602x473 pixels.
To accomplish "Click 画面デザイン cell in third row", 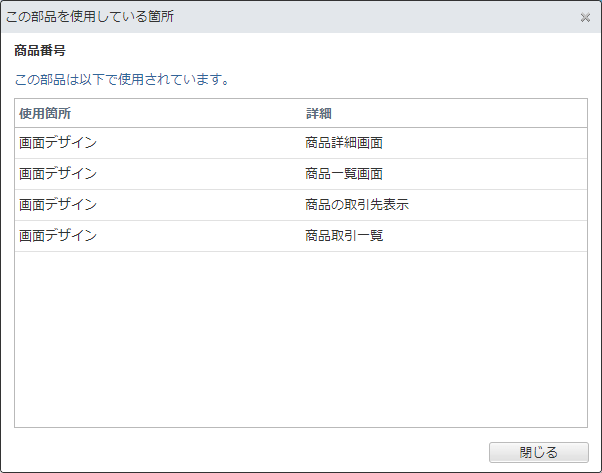I will point(58,205).
